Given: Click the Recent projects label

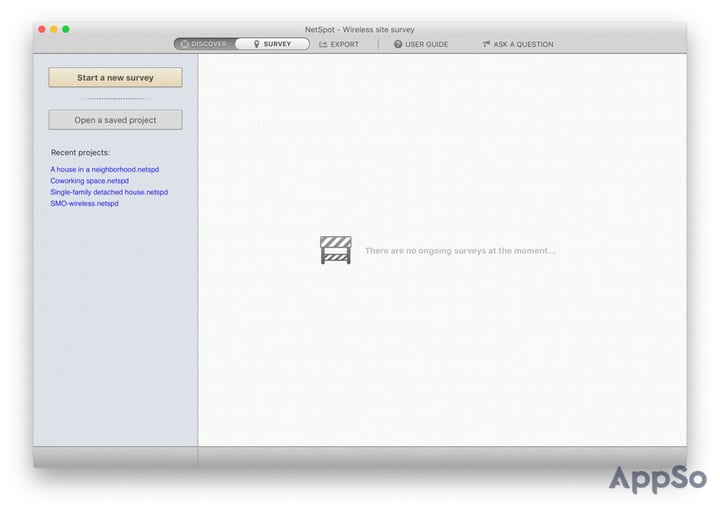Looking at the screenshot, I should [x=80, y=152].
